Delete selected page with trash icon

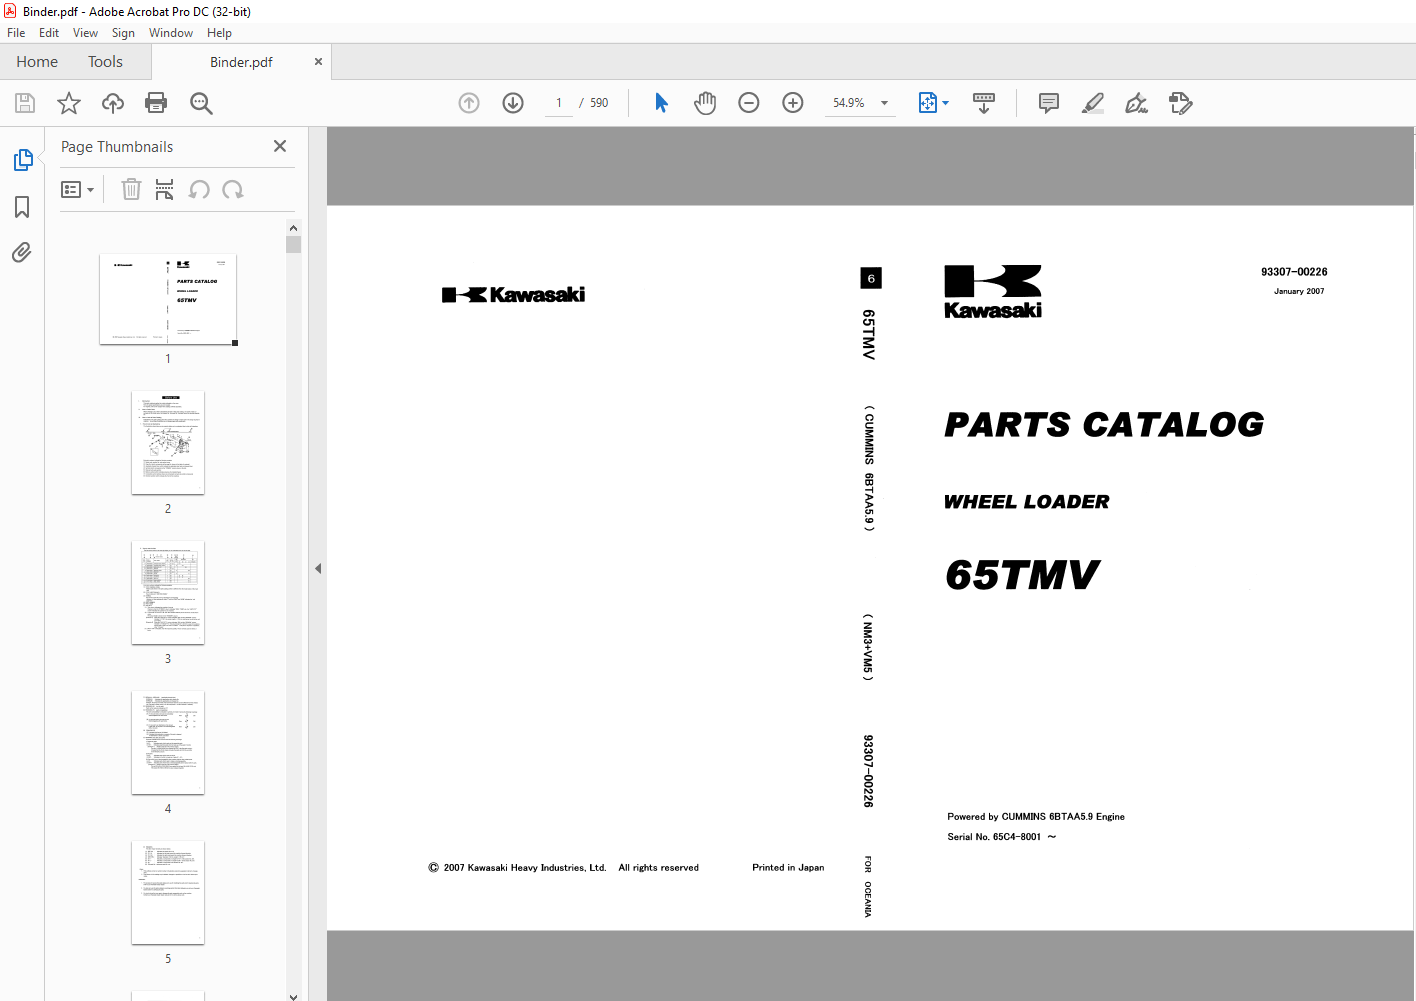point(131,189)
